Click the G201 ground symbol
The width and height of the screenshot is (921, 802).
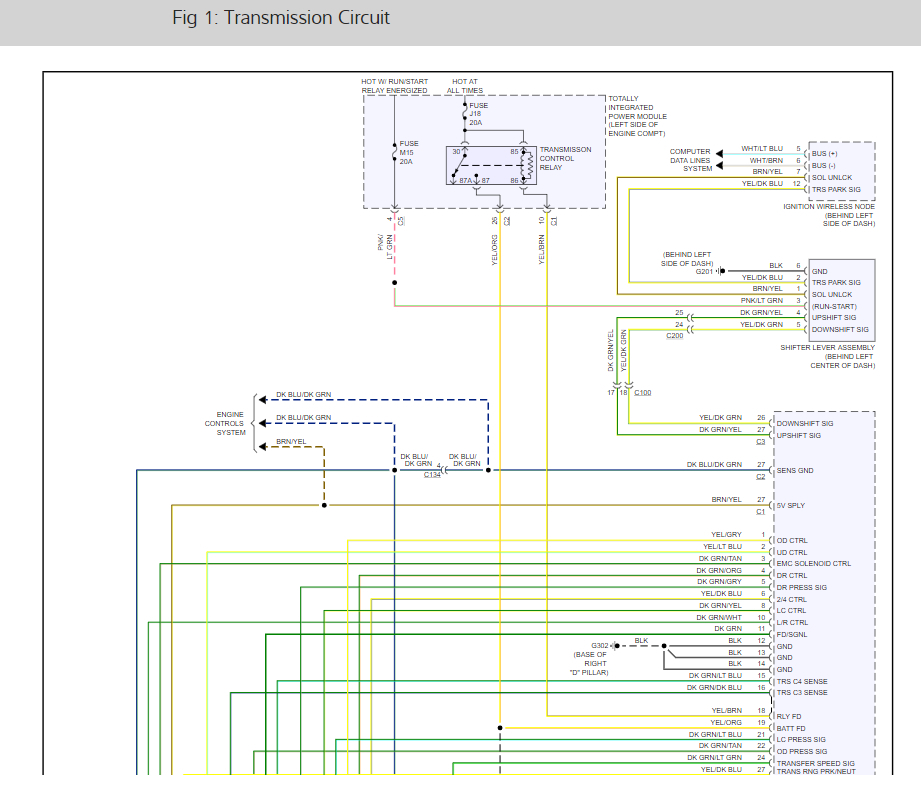tap(721, 271)
